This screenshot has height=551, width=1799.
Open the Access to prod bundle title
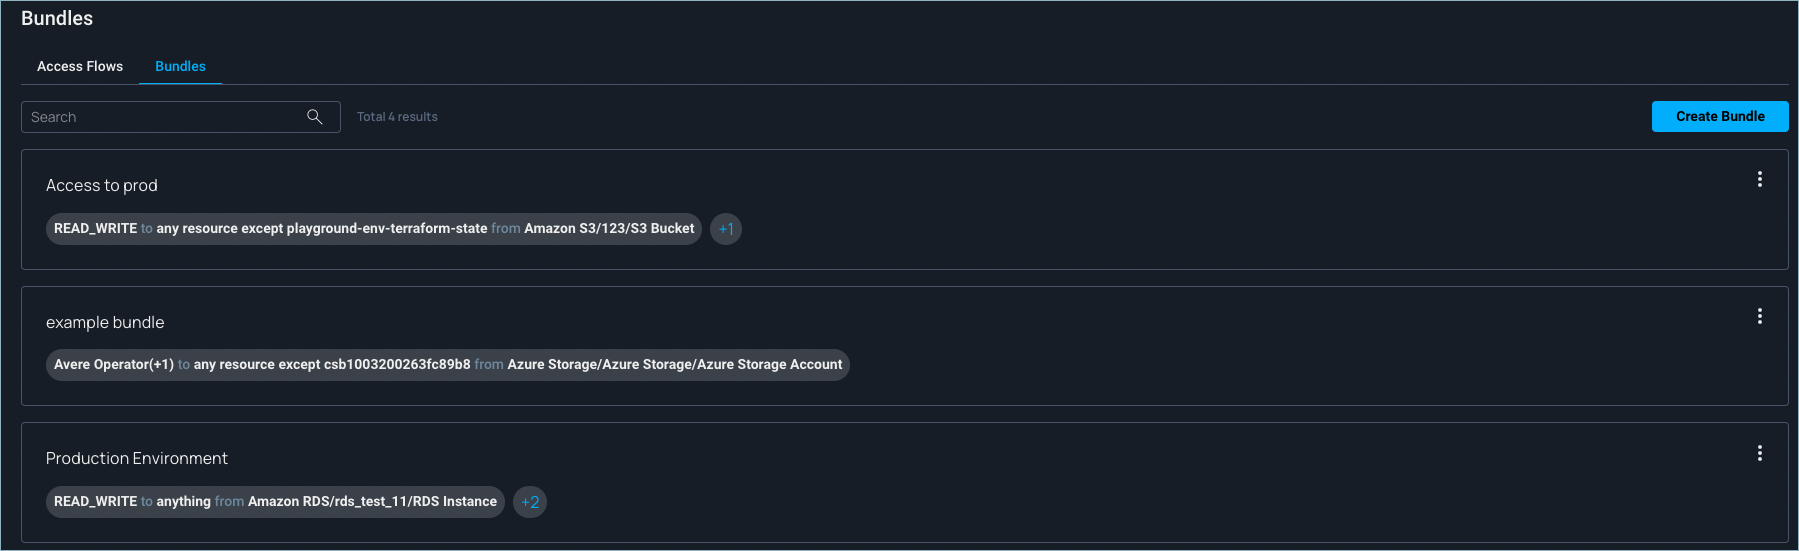pyautogui.click(x=102, y=185)
